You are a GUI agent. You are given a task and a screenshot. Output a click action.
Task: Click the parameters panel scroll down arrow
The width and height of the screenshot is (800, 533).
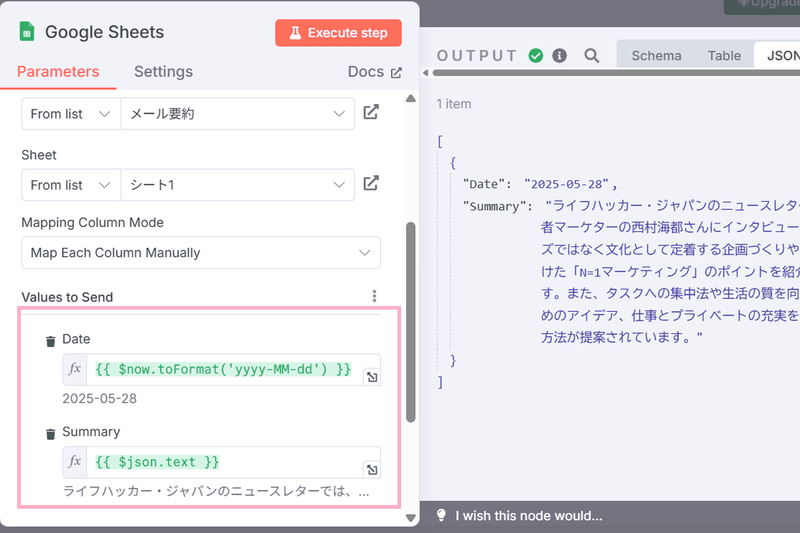point(411,518)
